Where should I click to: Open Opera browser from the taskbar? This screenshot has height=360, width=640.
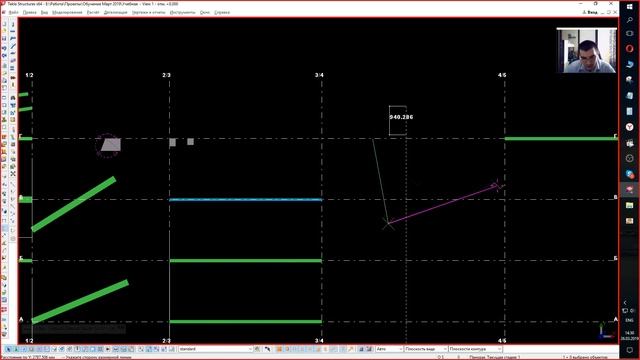pos(629,49)
